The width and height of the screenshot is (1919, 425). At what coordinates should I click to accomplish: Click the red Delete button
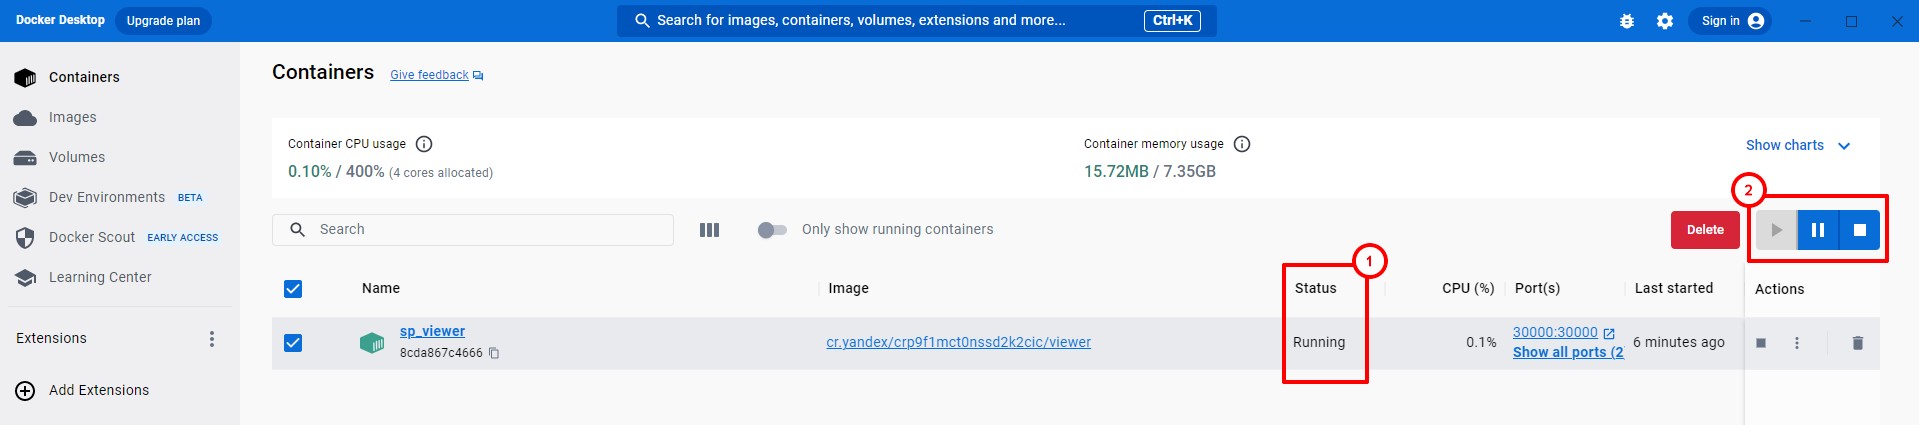click(1705, 230)
